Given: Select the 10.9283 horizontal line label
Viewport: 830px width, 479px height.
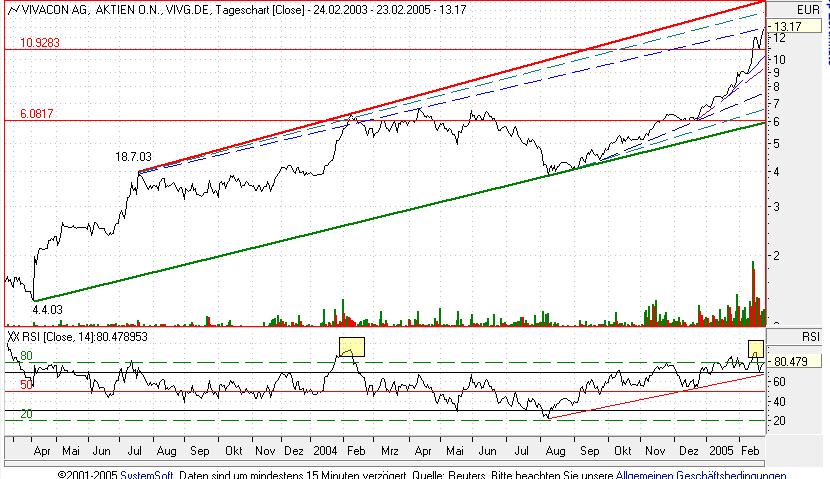Looking at the screenshot, I should coord(40,42).
